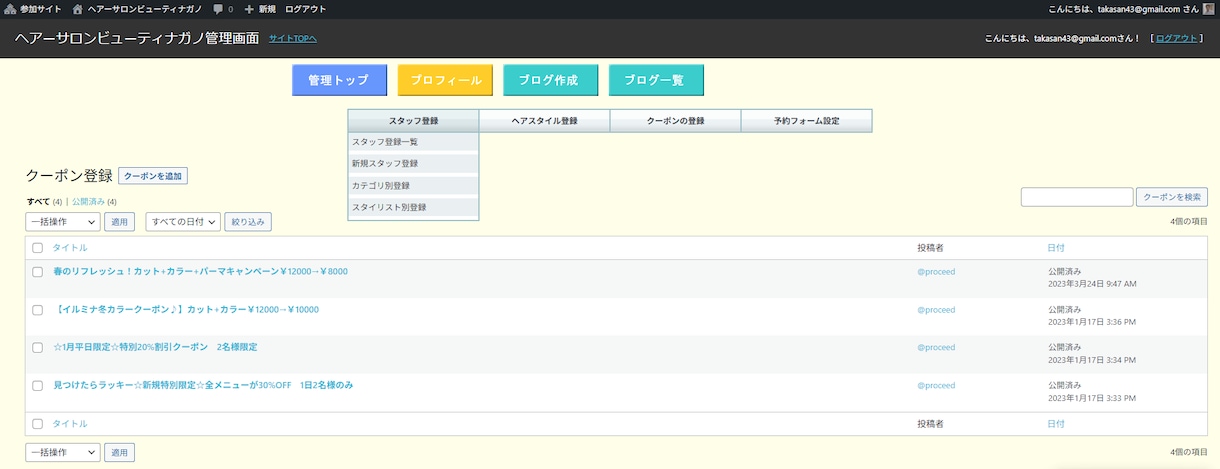Check the 春のリフレッシュ coupon checkbox
Image resolution: width=1220 pixels, height=469 pixels.
point(38,272)
